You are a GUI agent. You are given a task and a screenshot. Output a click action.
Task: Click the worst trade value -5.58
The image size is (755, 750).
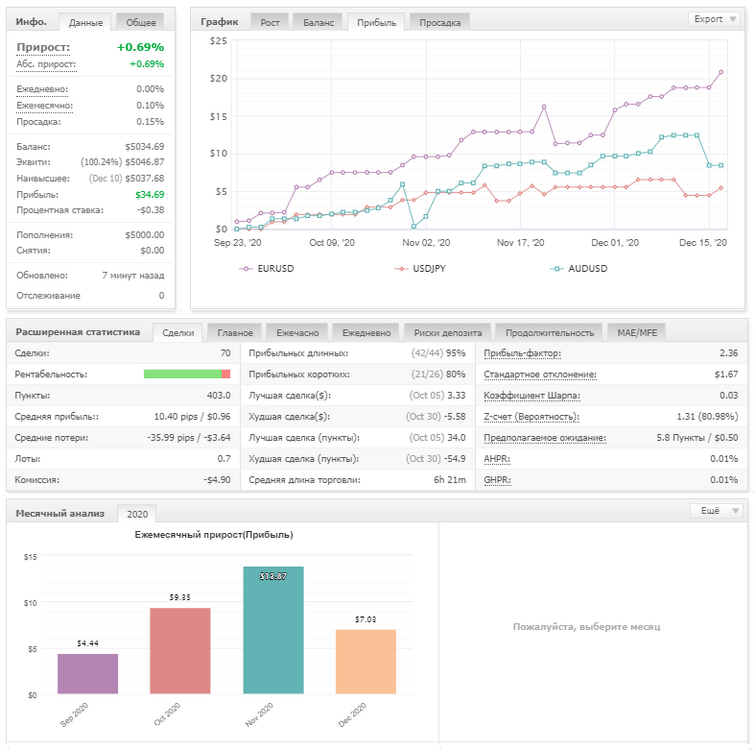coord(456,417)
